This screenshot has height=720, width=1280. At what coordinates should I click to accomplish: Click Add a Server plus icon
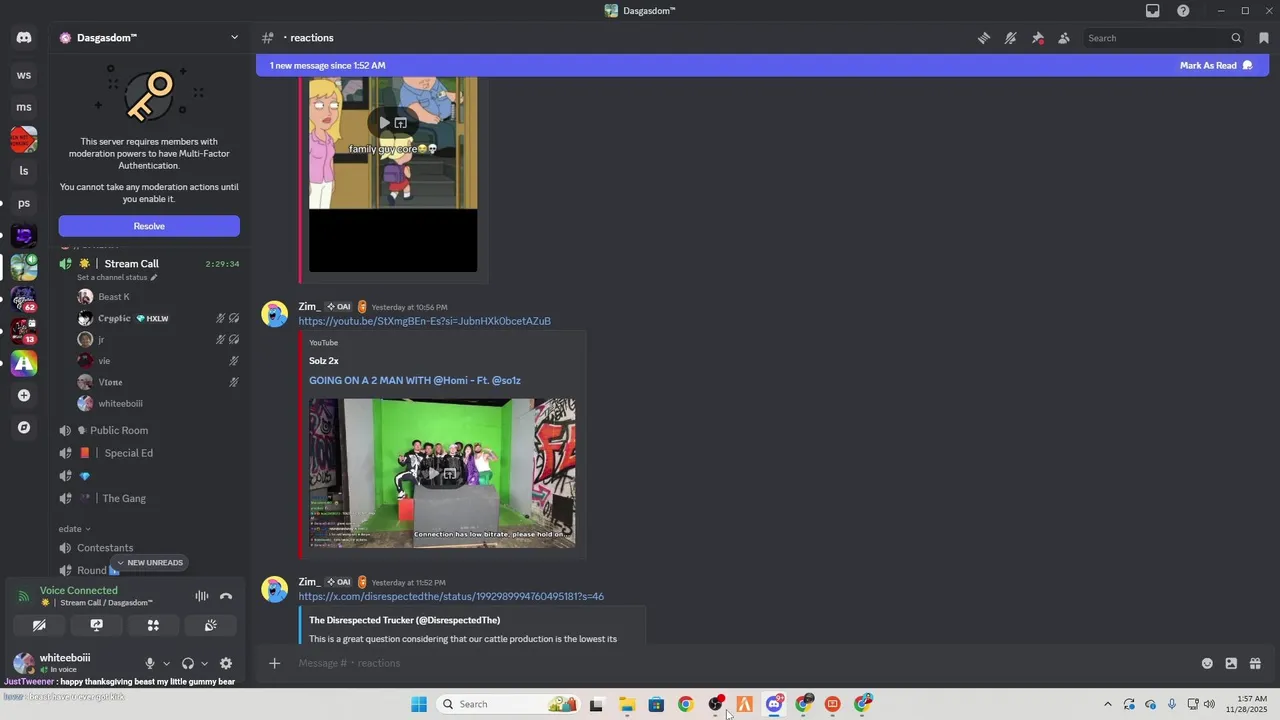(x=24, y=395)
